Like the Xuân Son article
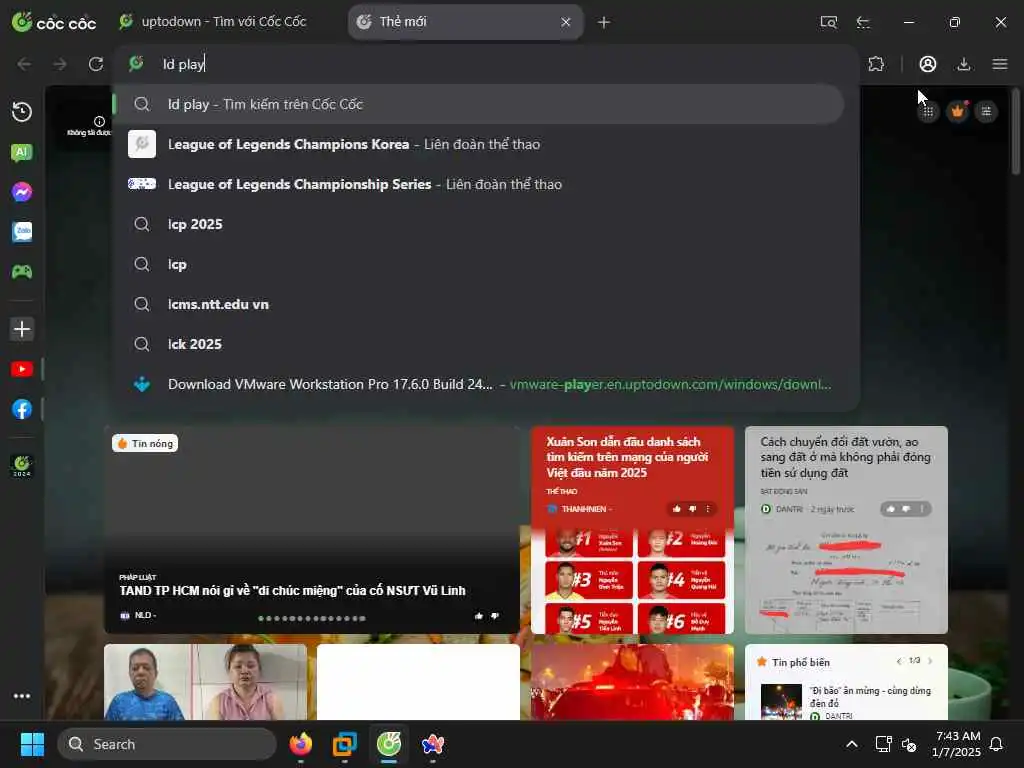This screenshot has width=1024, height=768. pos(677,509)
